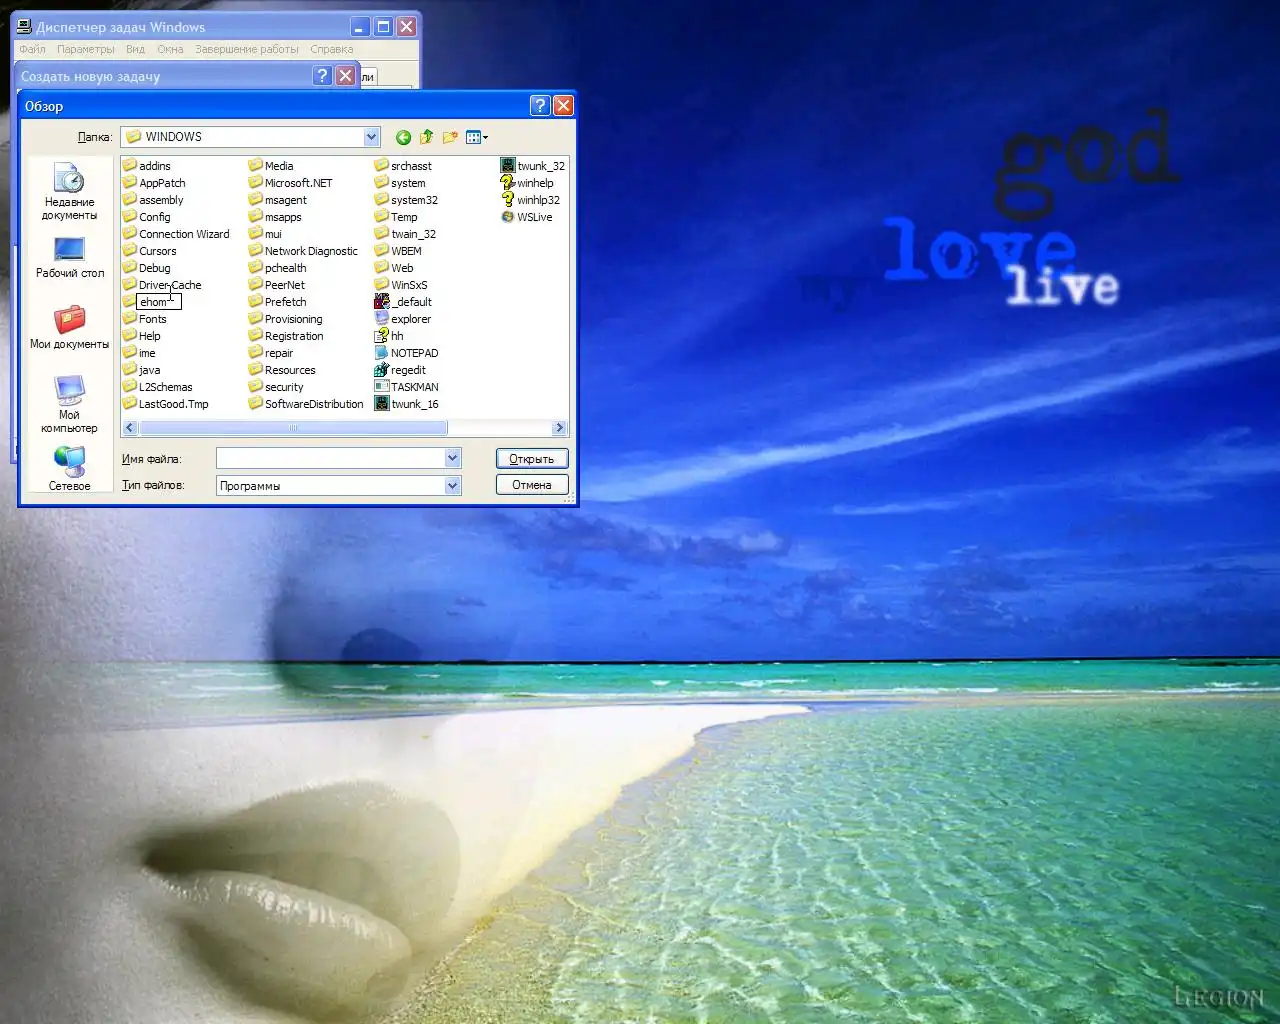Select the WSLive file
The width and height of the screenshot is (1280, 1024).
[x=526, y=217]
